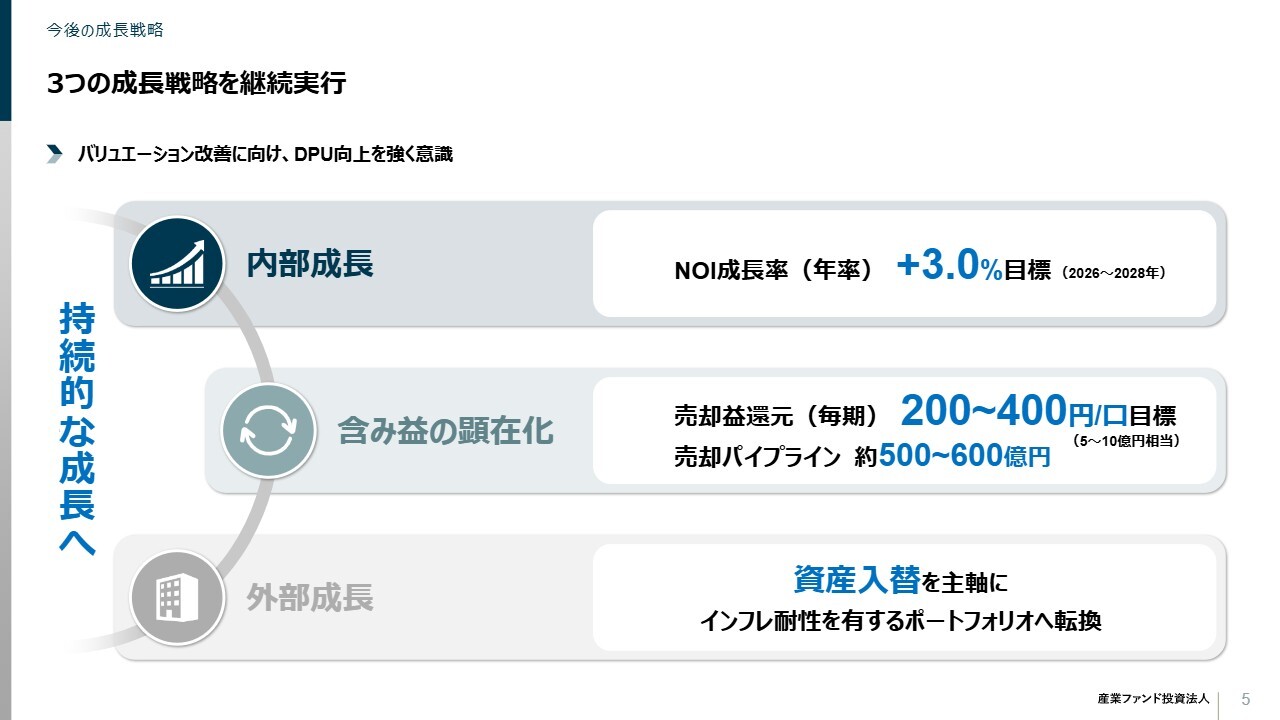This screenshot has height=720, width=1280.
Task: Select the 外部成長 heading
Action: coord(310,598)
